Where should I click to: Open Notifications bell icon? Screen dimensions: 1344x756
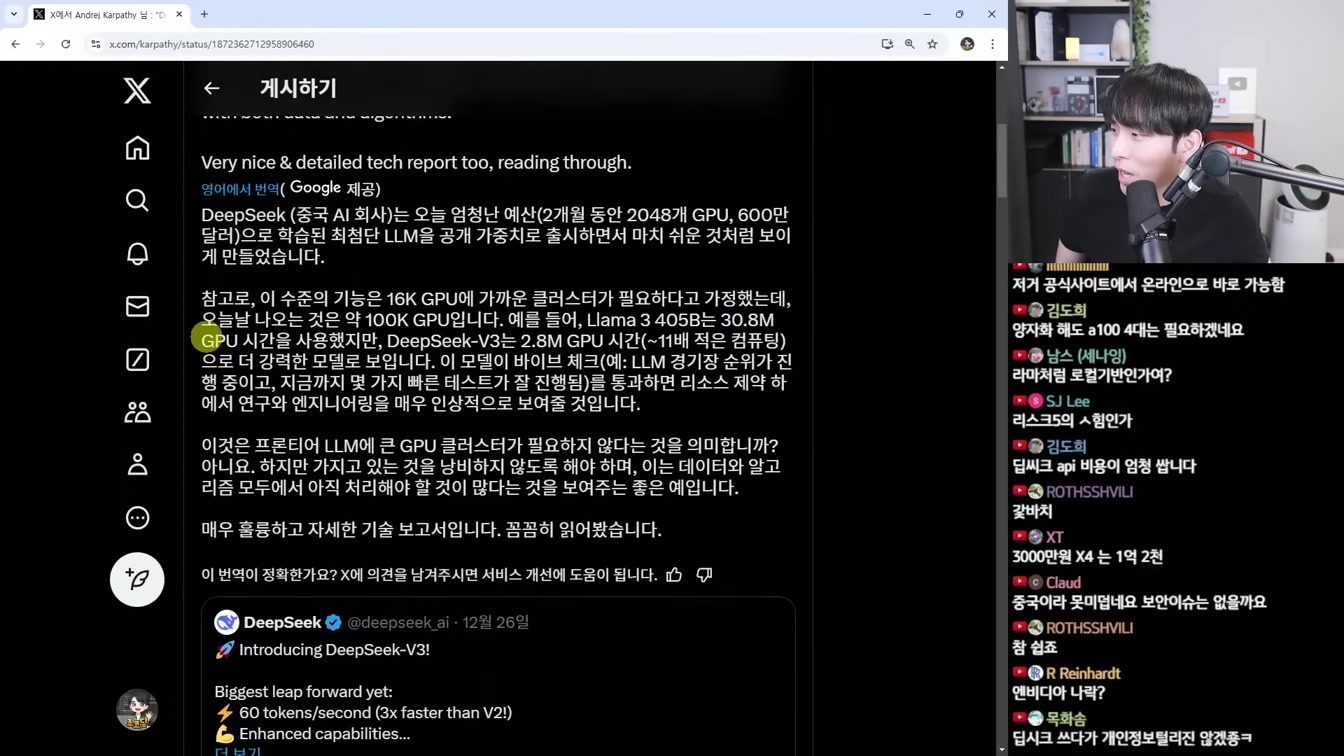click(137, 253)
